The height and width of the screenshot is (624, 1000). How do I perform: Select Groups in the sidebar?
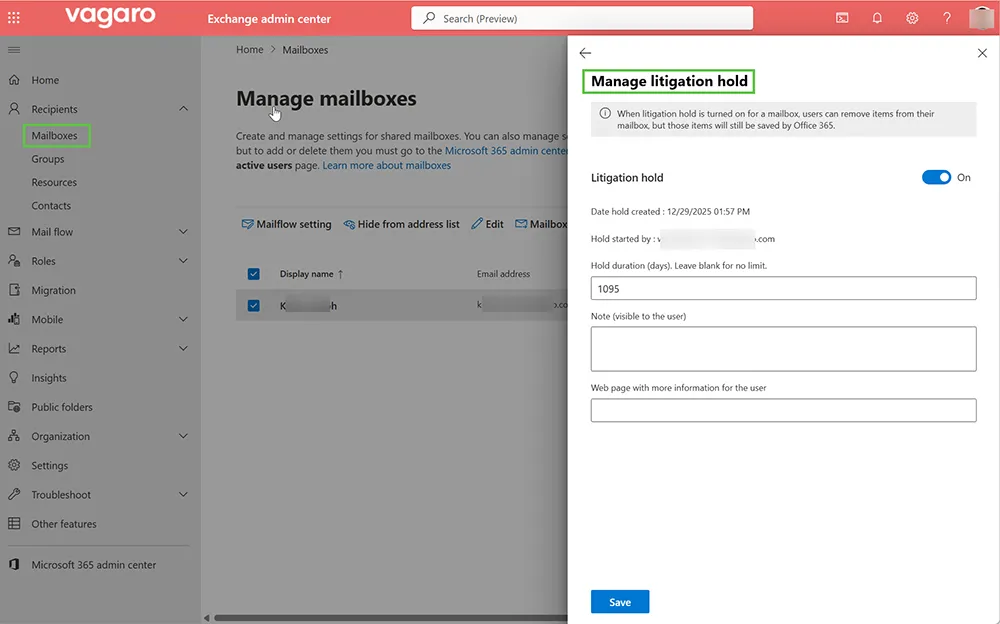(x=48, y=158)
